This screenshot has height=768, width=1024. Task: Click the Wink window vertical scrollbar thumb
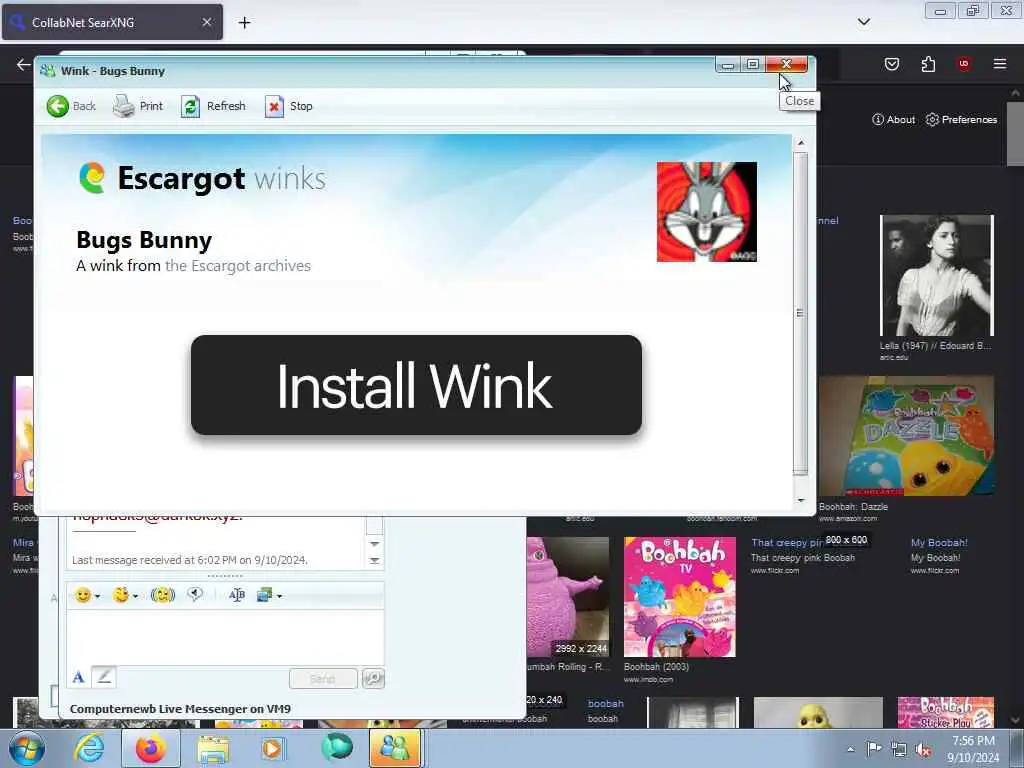(801, 313)
